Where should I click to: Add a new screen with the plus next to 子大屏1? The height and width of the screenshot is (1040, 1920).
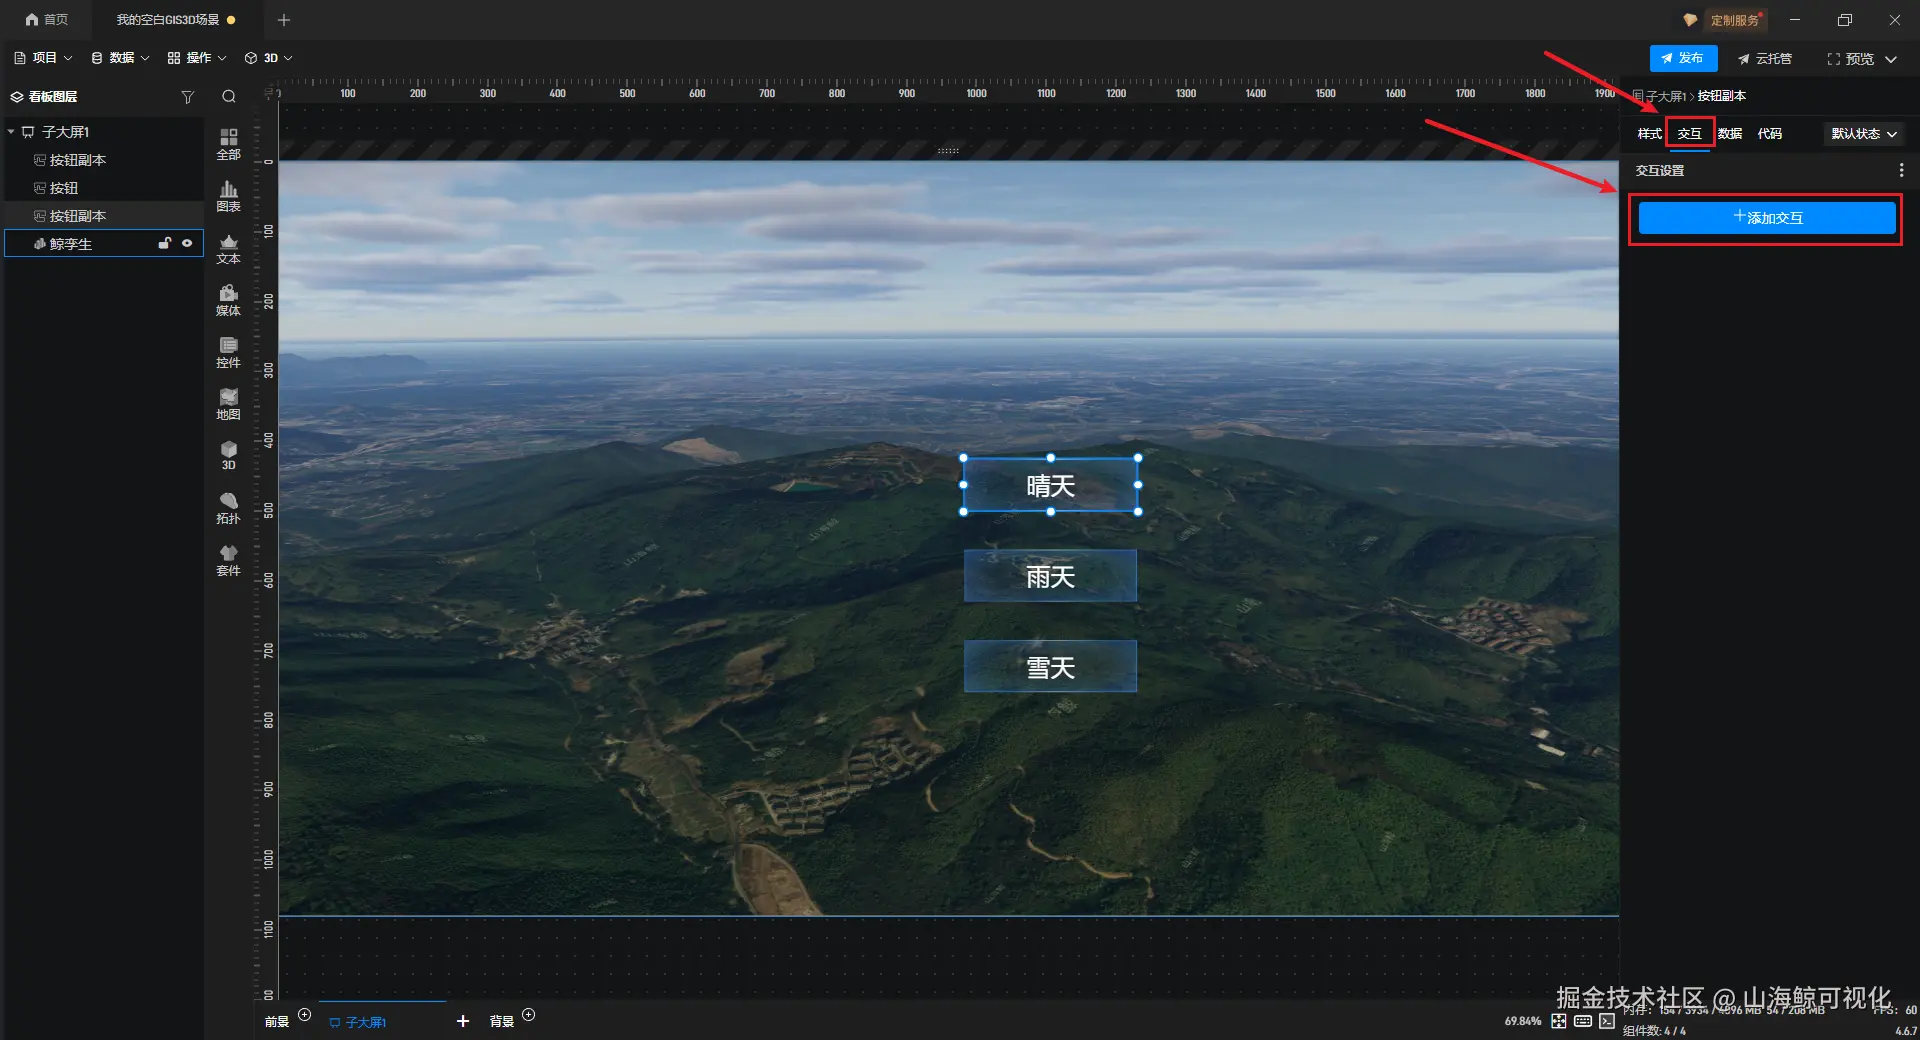coord(463,1021)
